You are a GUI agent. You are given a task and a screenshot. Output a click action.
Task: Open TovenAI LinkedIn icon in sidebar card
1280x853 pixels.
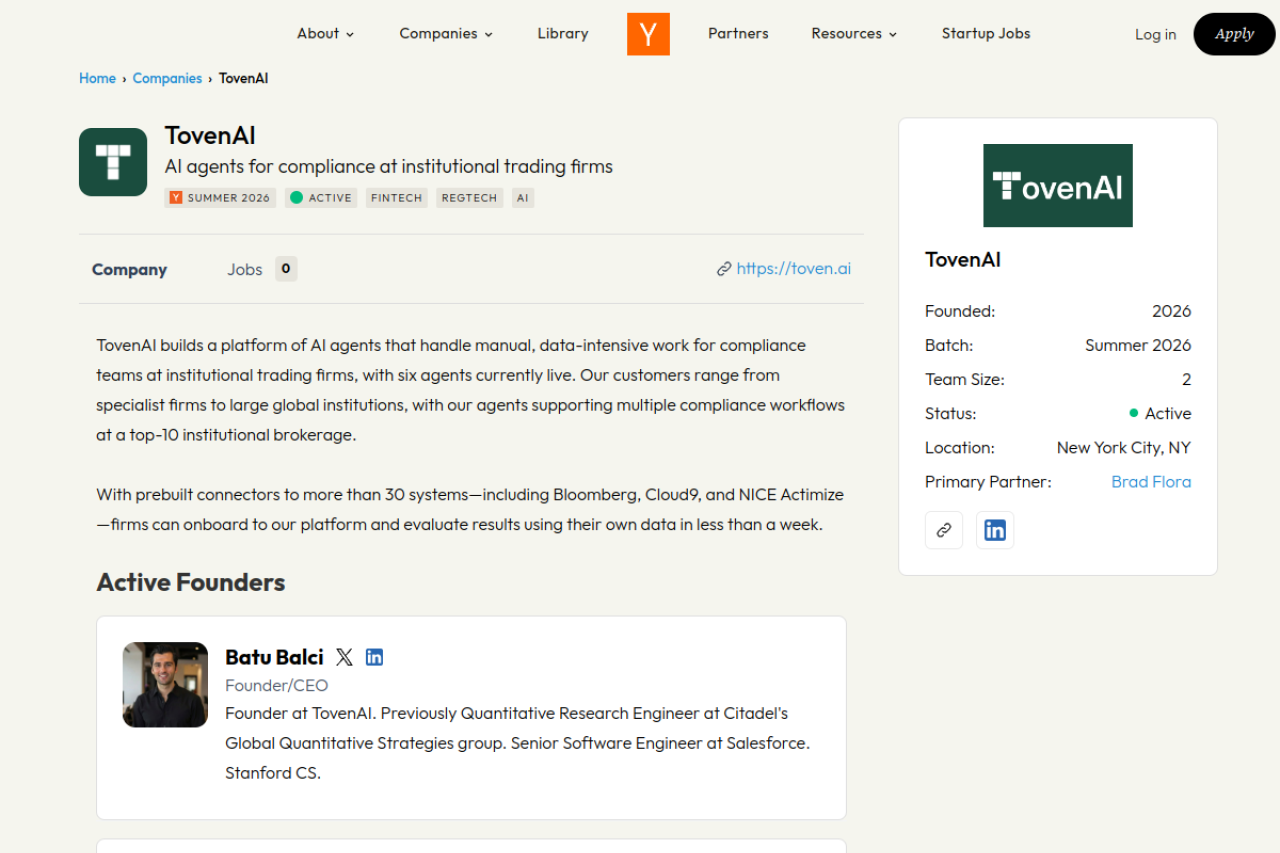pyautogui.click(x=995, y=530)
